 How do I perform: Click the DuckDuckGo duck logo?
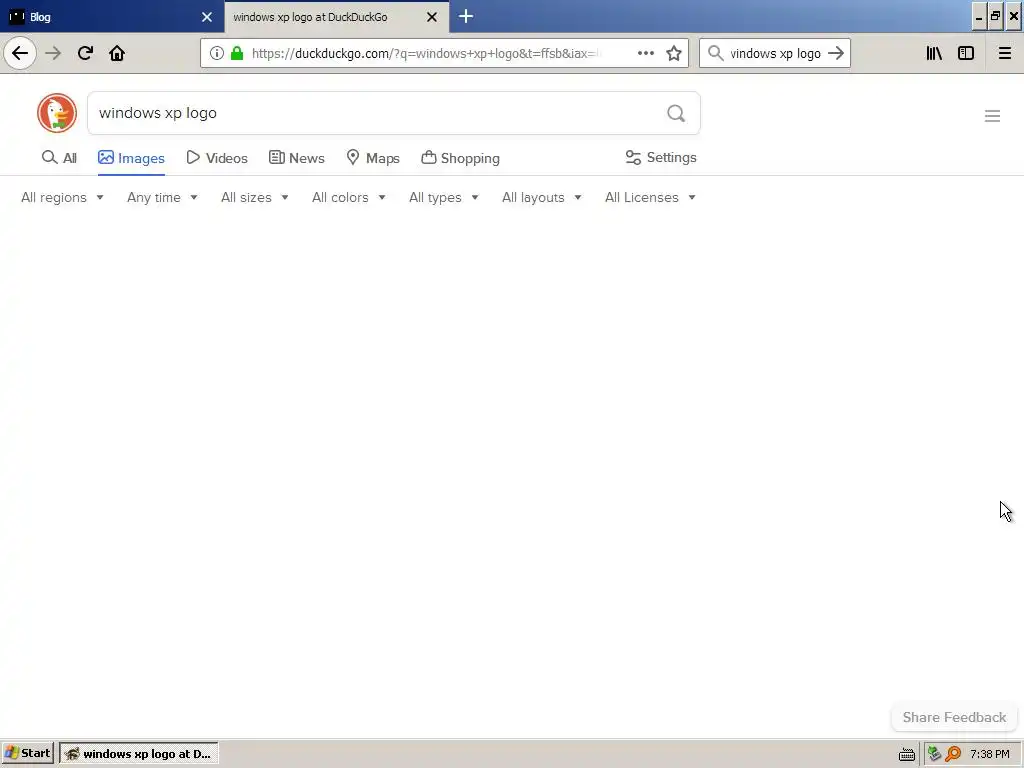coord(57,113)
